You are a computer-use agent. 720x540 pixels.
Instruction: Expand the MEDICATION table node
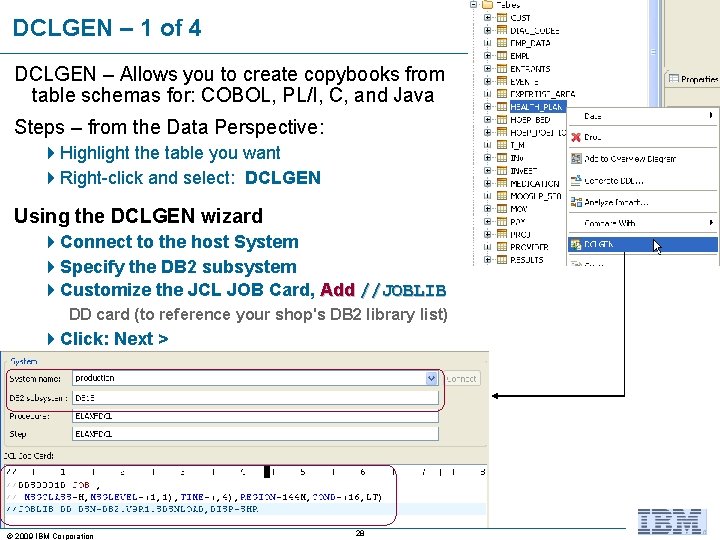488,183
